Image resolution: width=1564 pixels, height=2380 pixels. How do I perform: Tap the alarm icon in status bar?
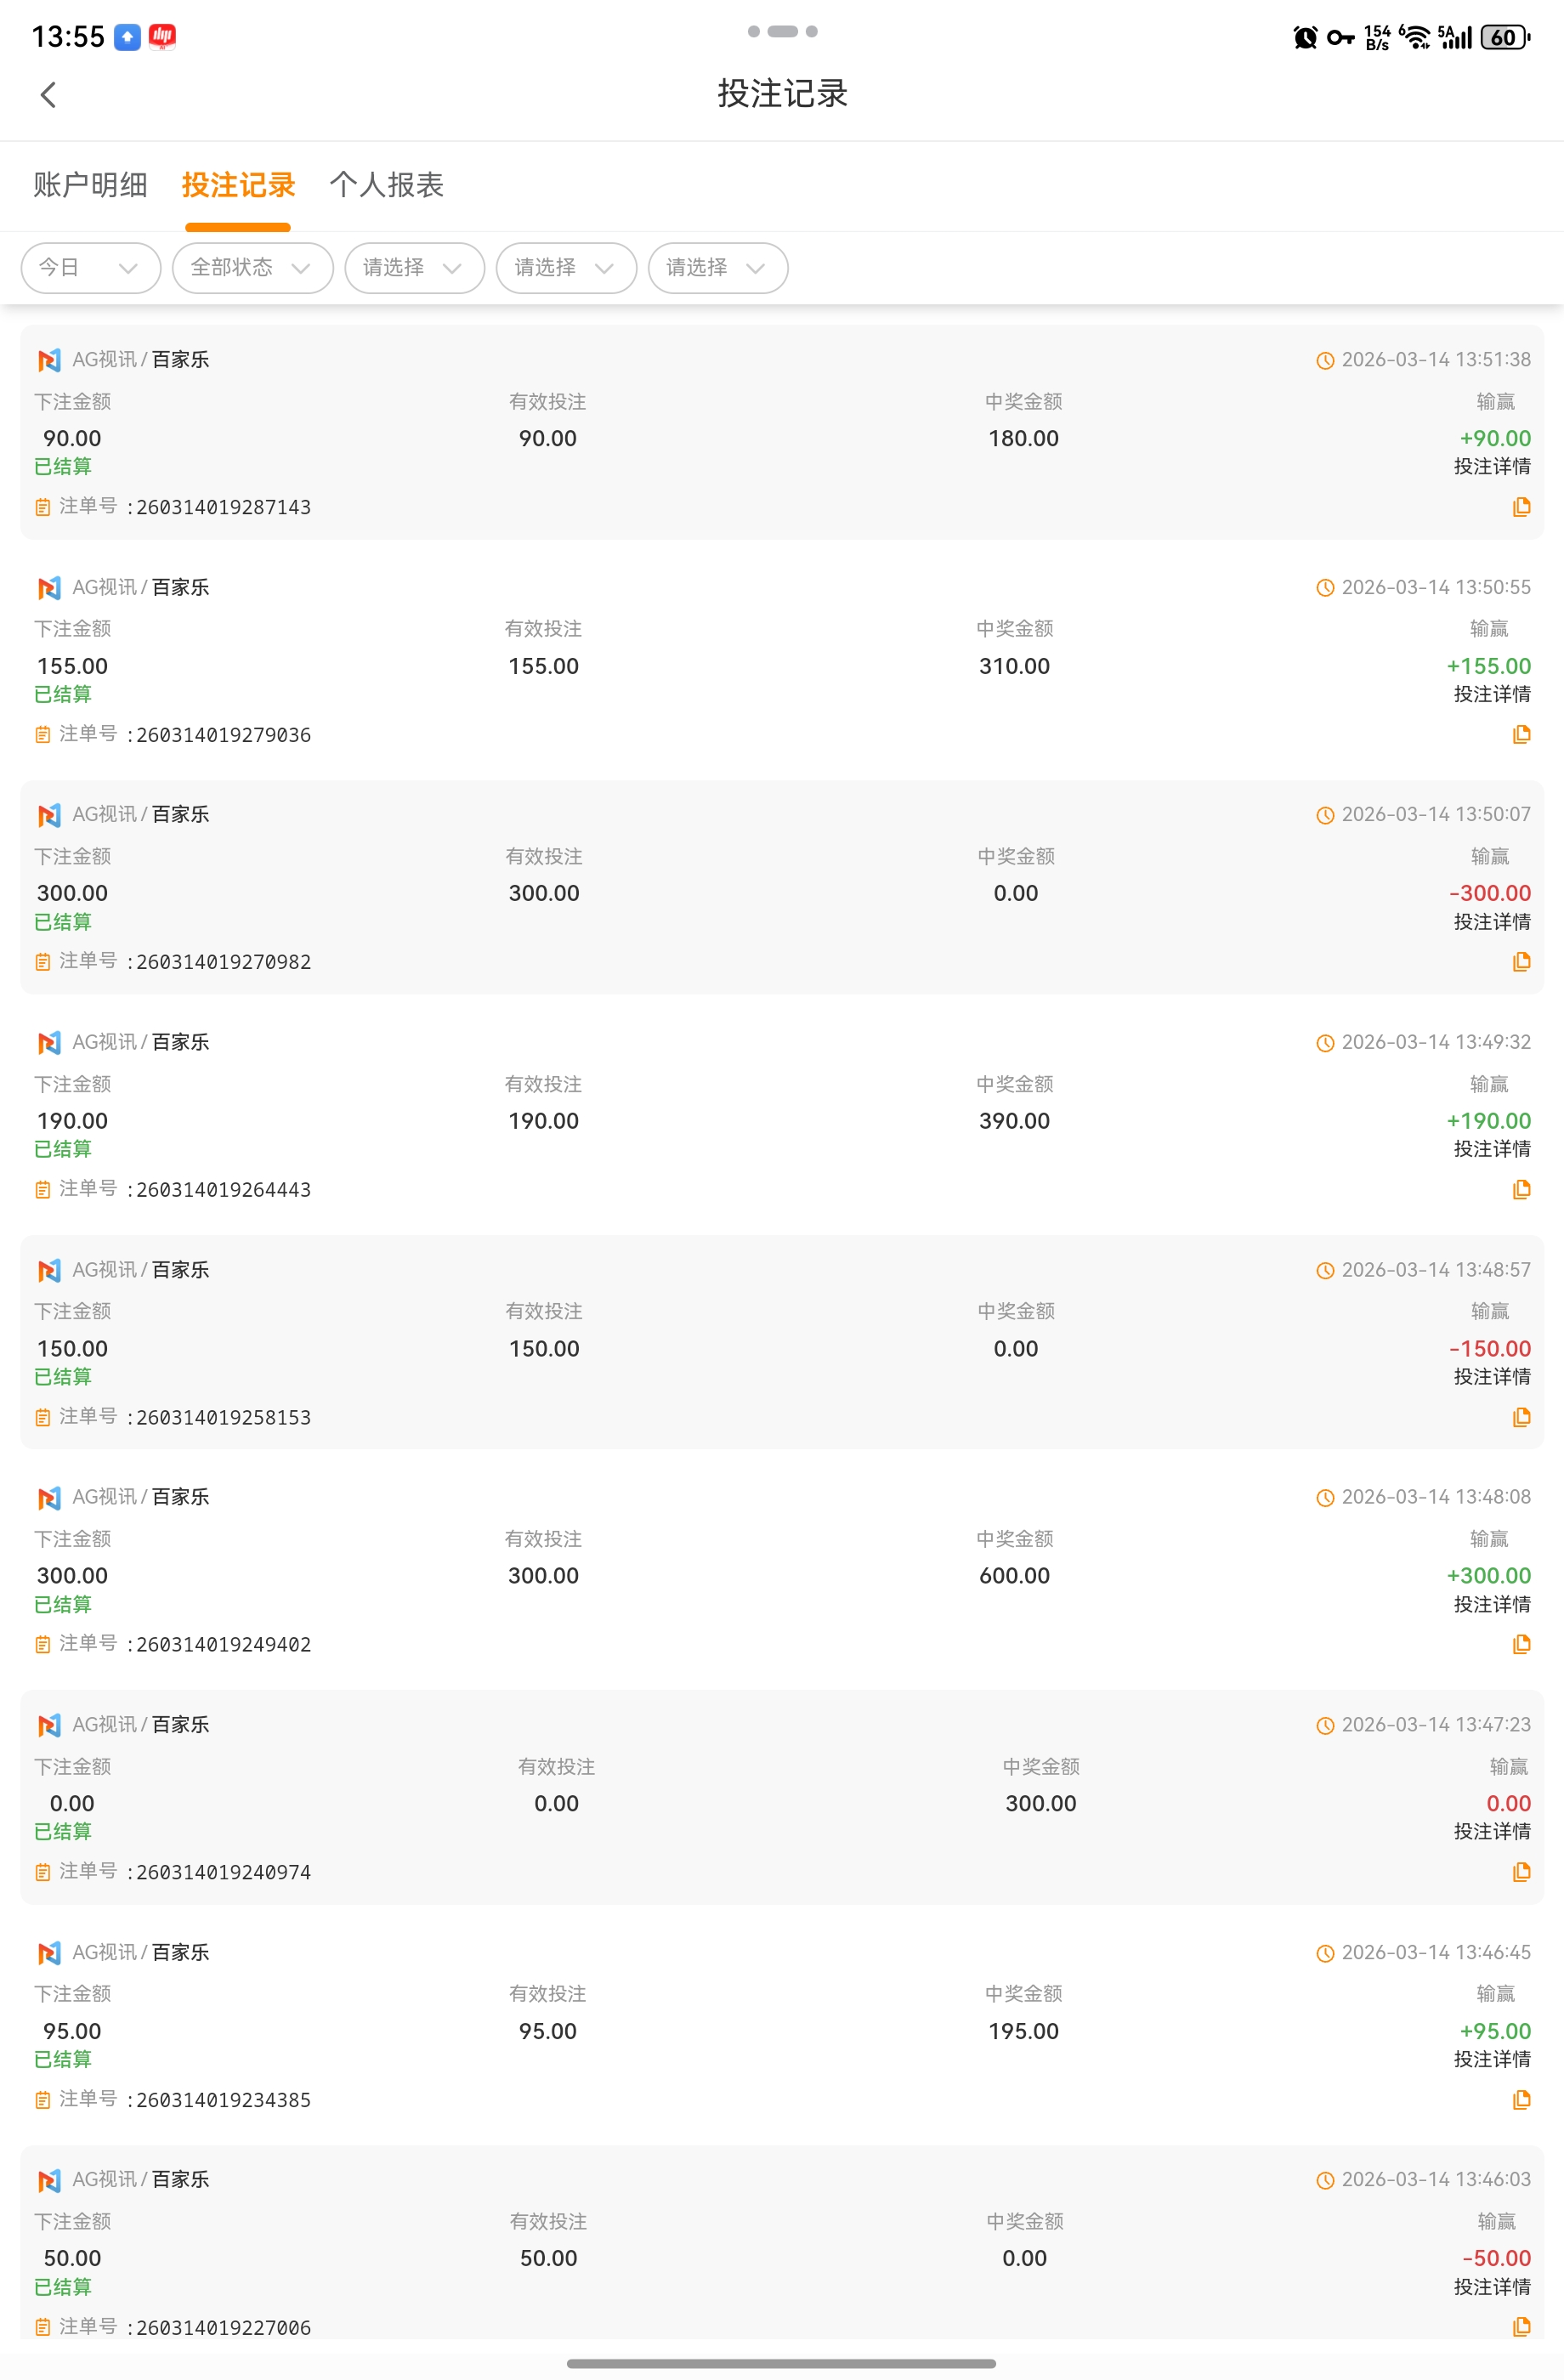point(1305,38)
